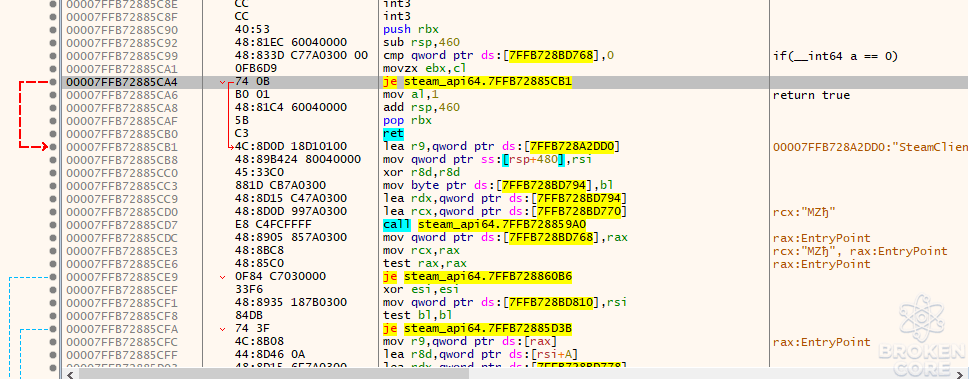Select address 00007FFB72885CFF
This screenshot has width=969, height=379.
tap(122, 354)
